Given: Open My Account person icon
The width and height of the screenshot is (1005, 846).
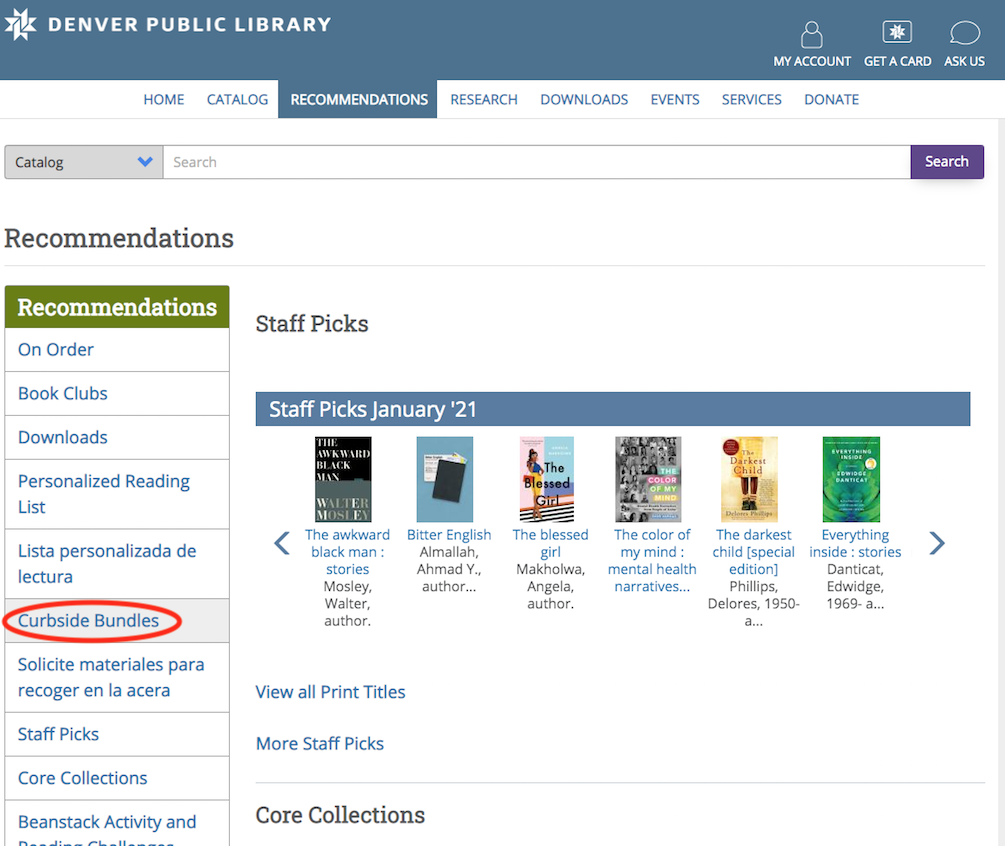Looking at the screenshot, I should click(x=811, y=34).
